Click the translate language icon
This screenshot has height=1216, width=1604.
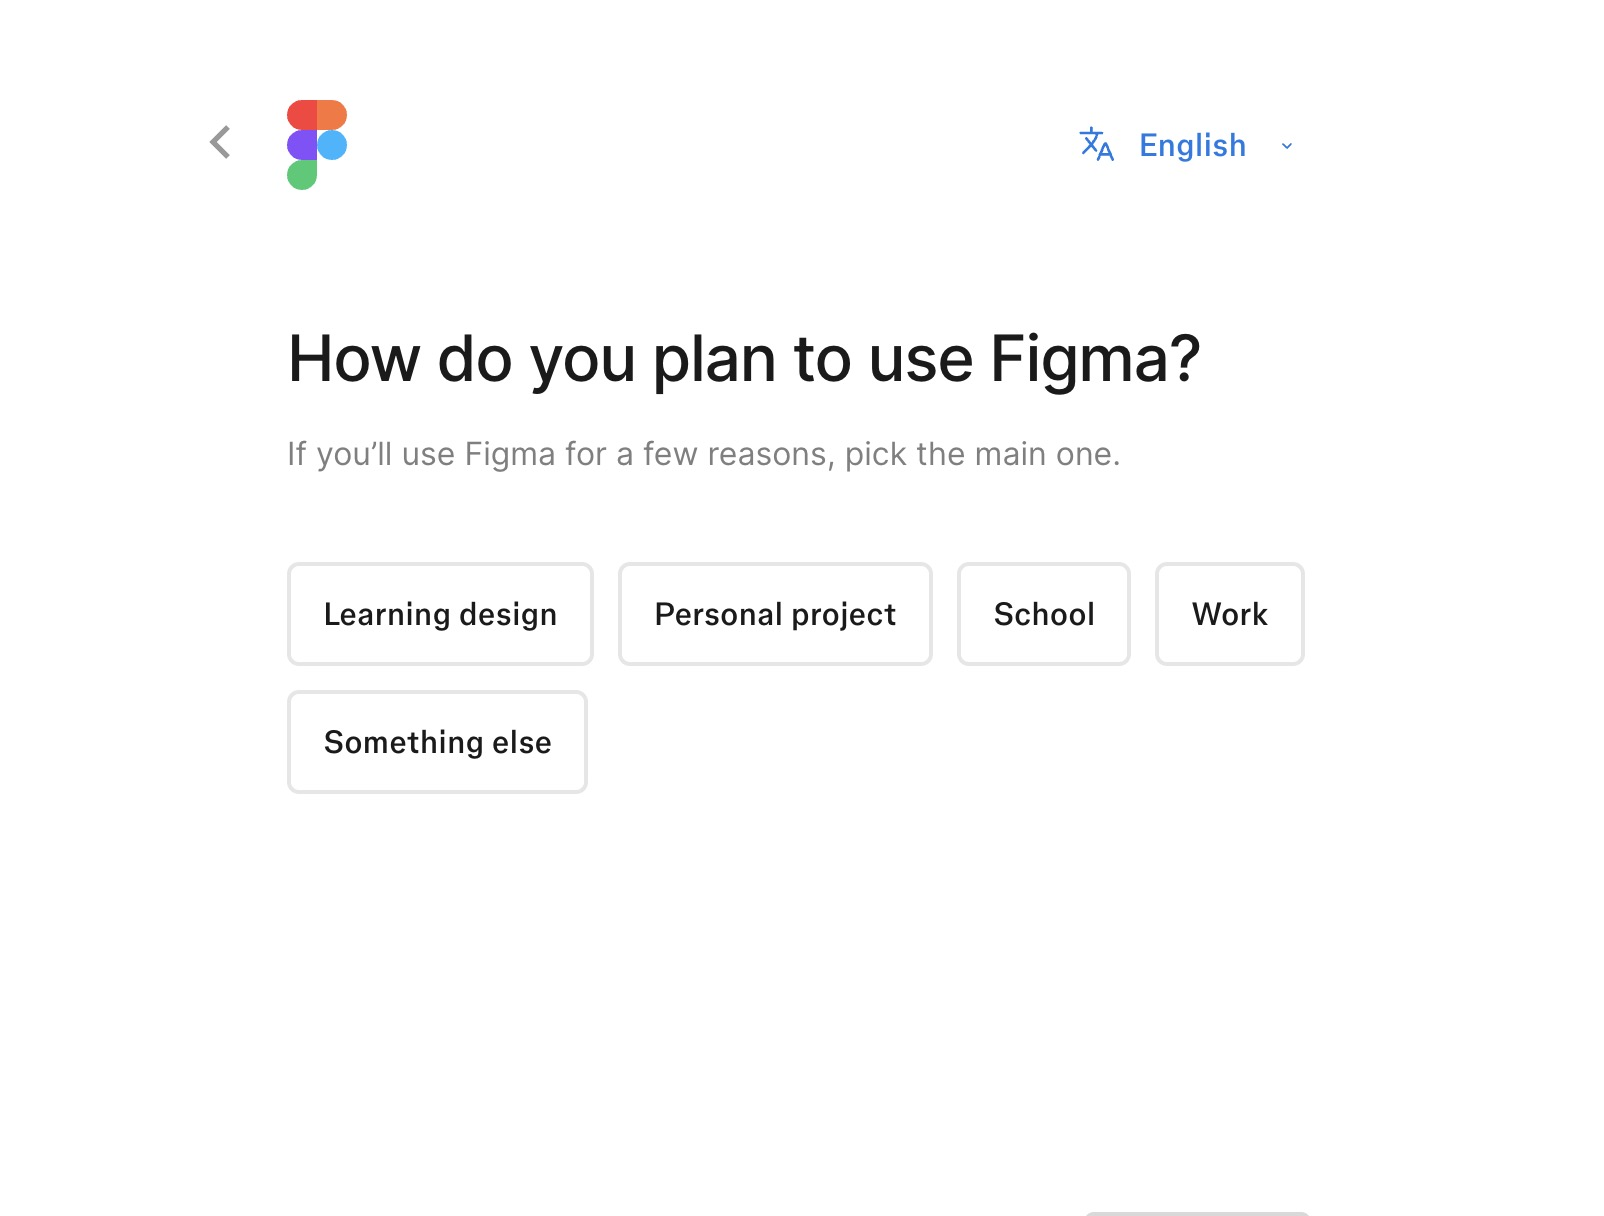[1096, 145]
